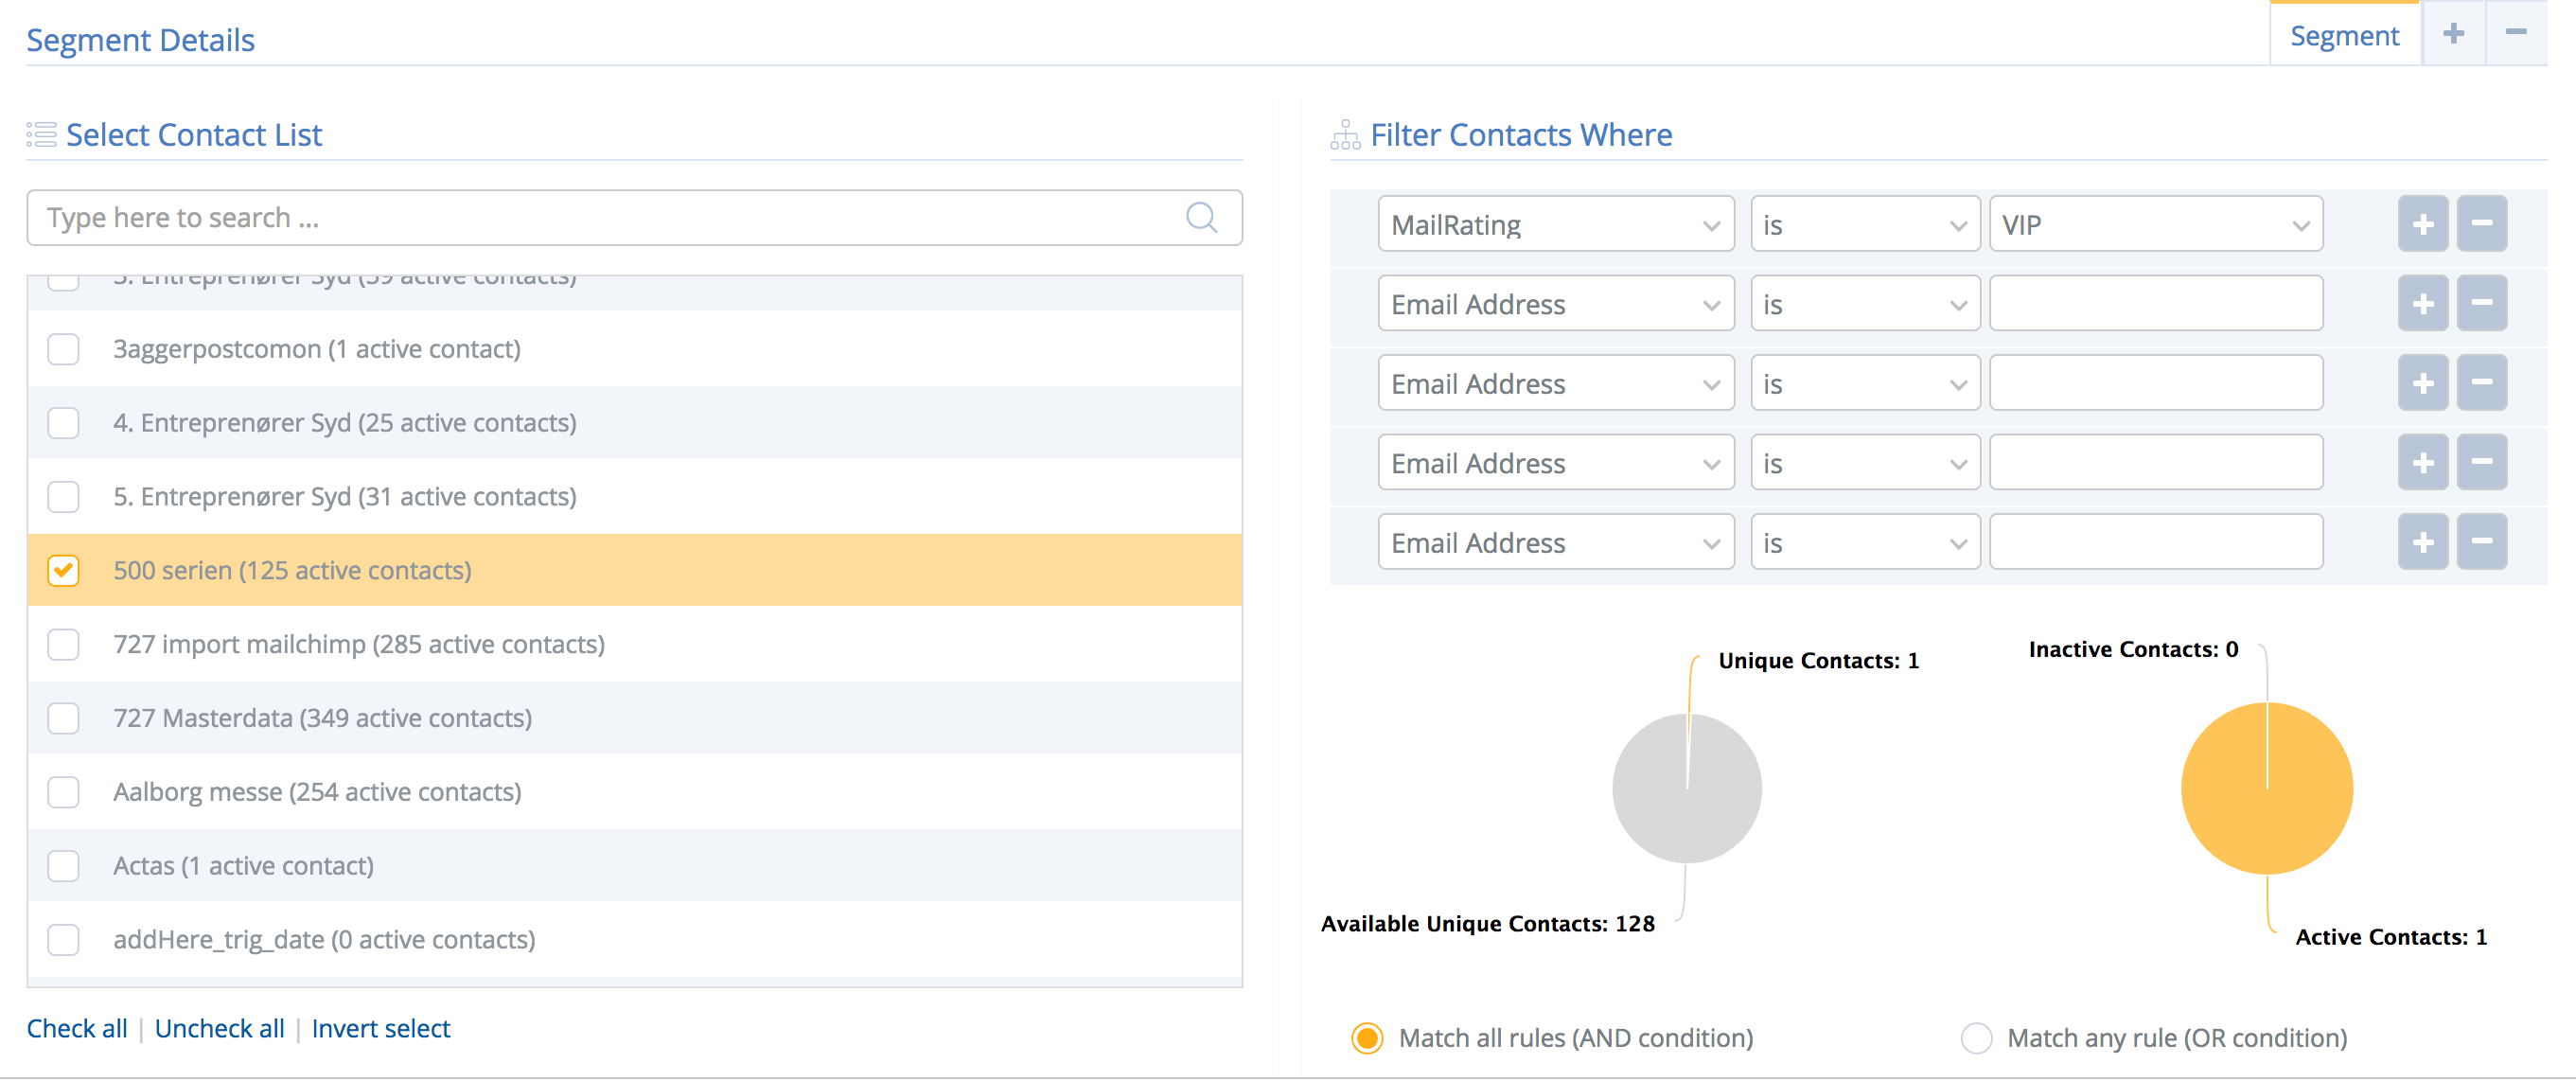The height and width of the screenshot is (1081, 2576).
Task: Switch to the Segment tab
Action: click(x=2345, y=35)
